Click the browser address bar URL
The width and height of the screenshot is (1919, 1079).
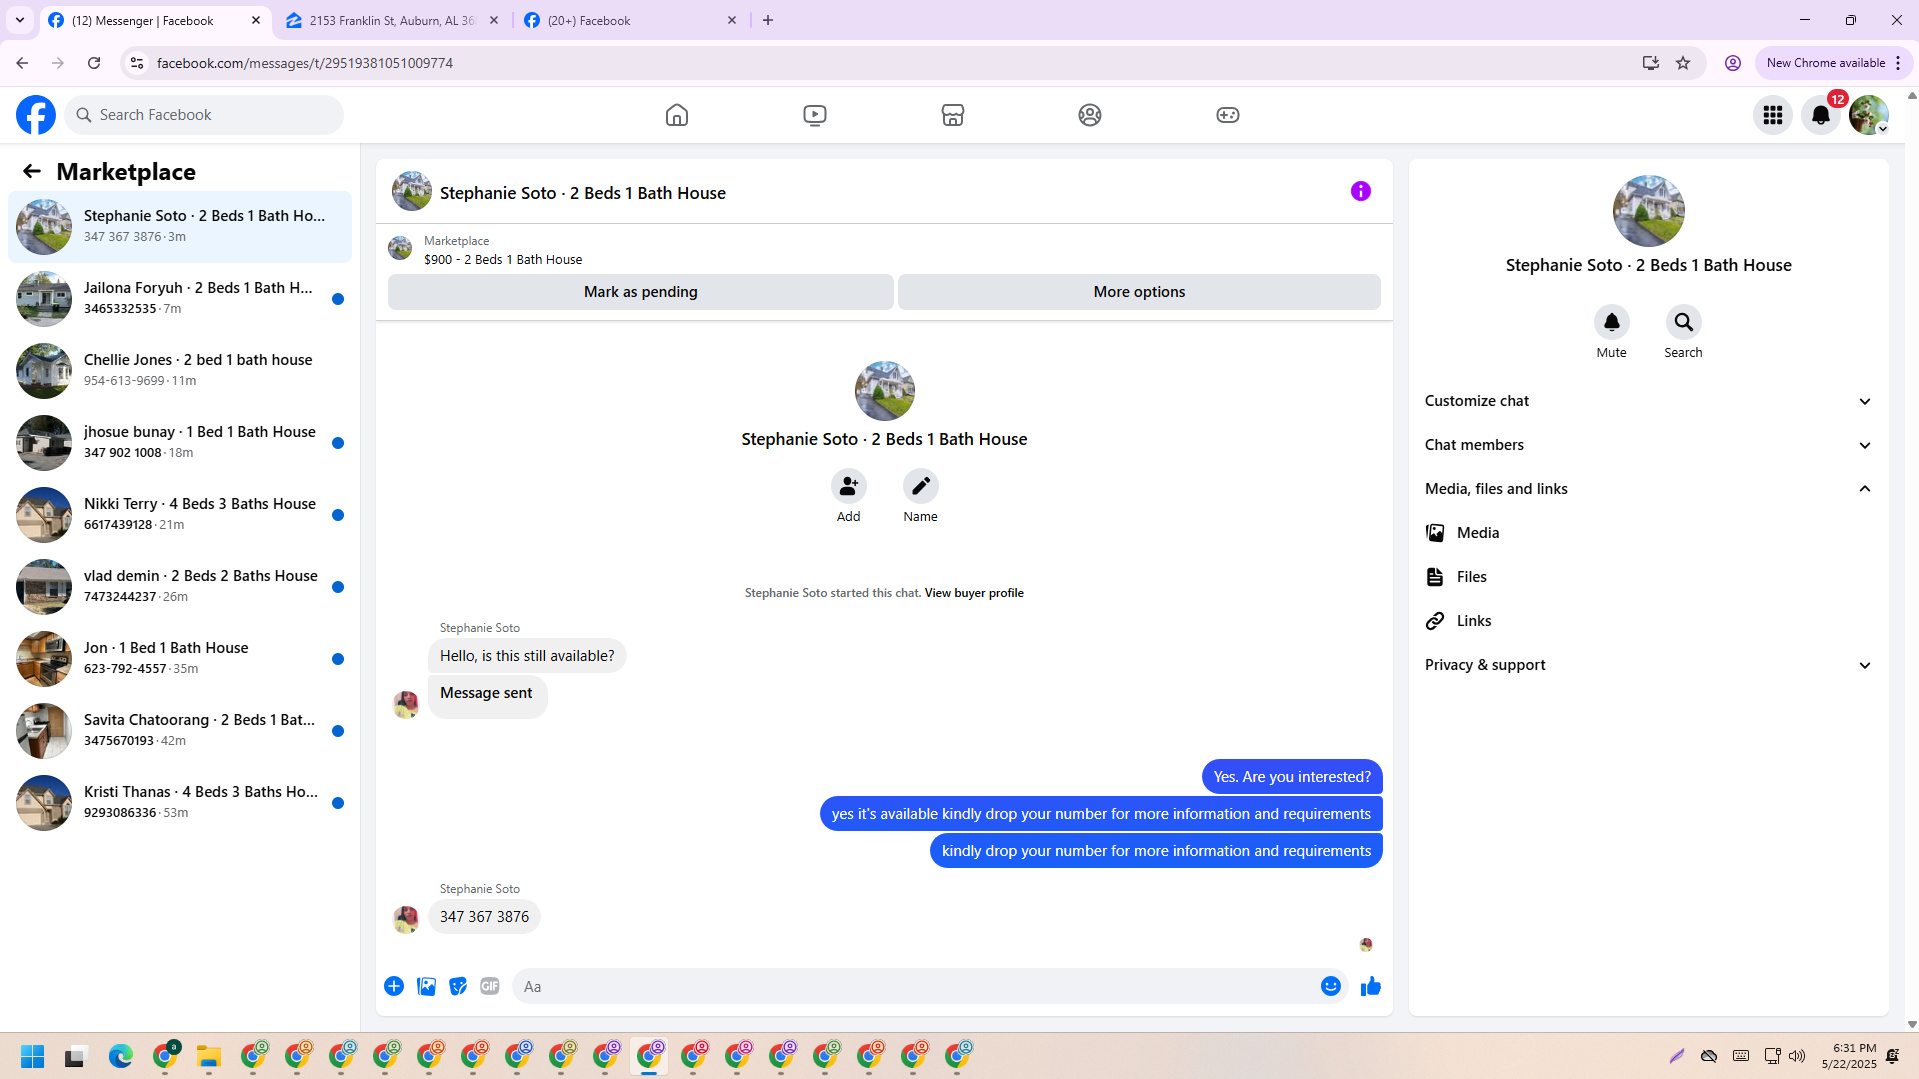click(305, 63)
